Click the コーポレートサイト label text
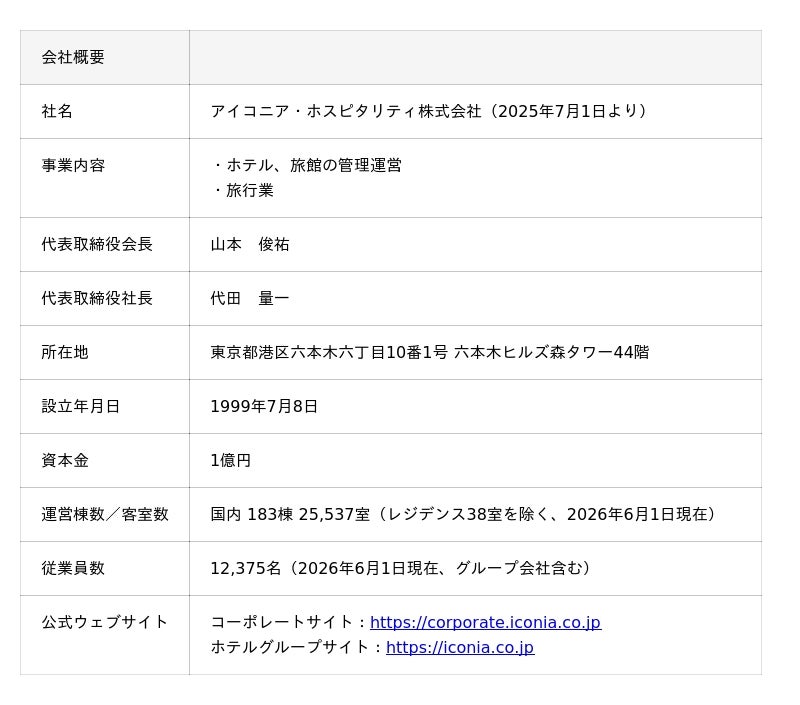The height and width of the screenshot is (705, 800). (282, 622)
